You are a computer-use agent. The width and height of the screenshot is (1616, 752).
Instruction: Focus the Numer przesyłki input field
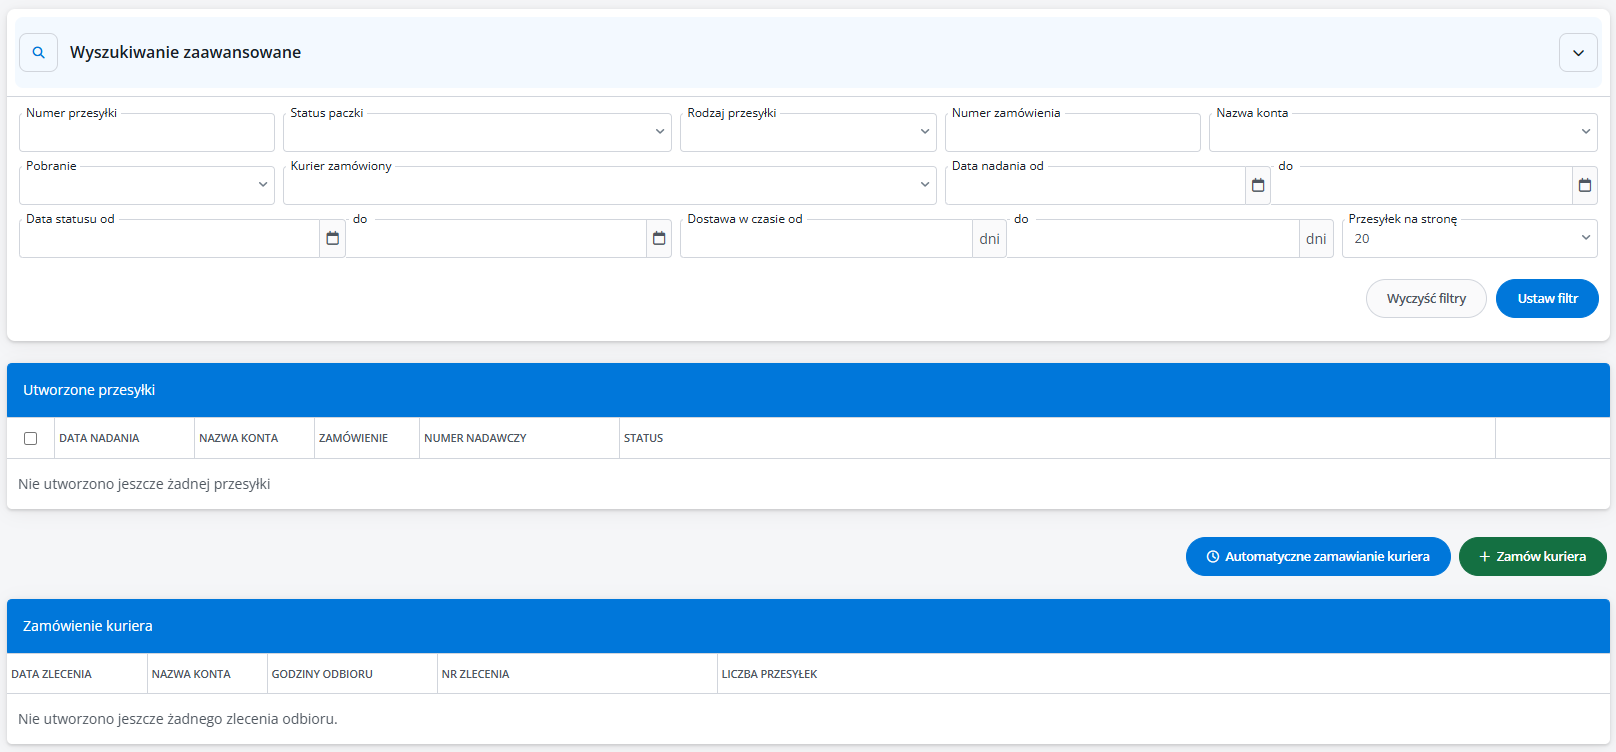(146, 133)
